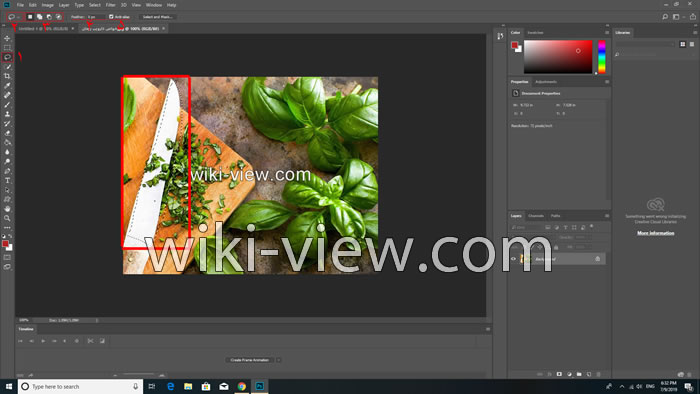Hide the Background layer with eye icon
The width and height of the screenshot is (700, 394).
pyautogui.click(x=513, y=259)
